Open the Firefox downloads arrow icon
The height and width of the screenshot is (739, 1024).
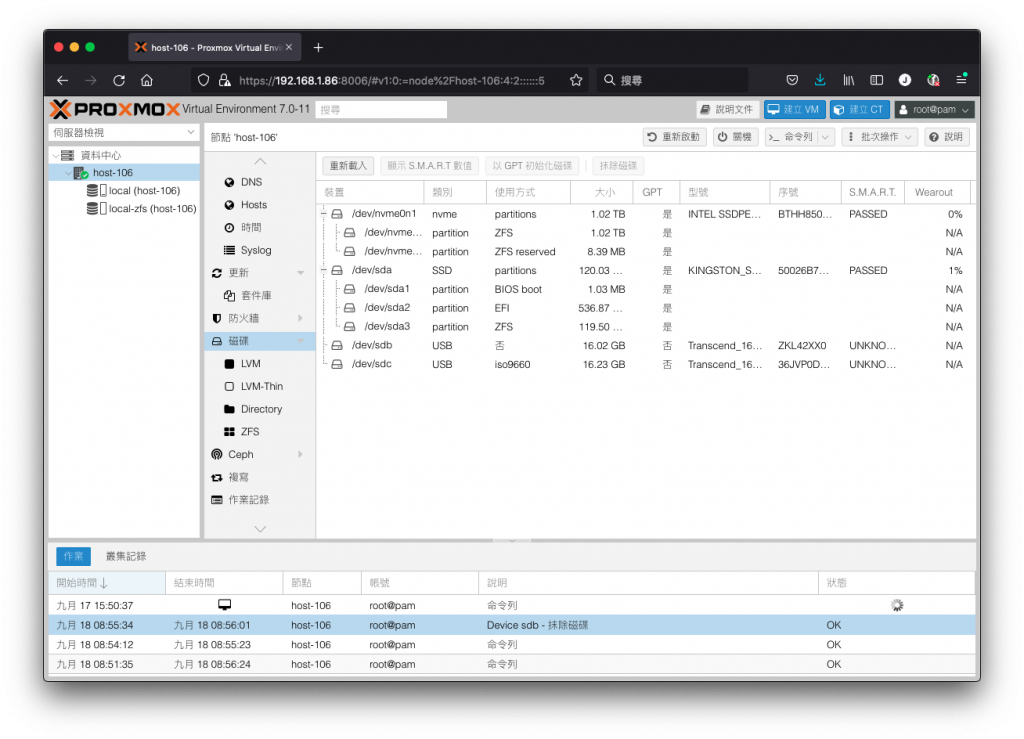[x=820, y=80]
